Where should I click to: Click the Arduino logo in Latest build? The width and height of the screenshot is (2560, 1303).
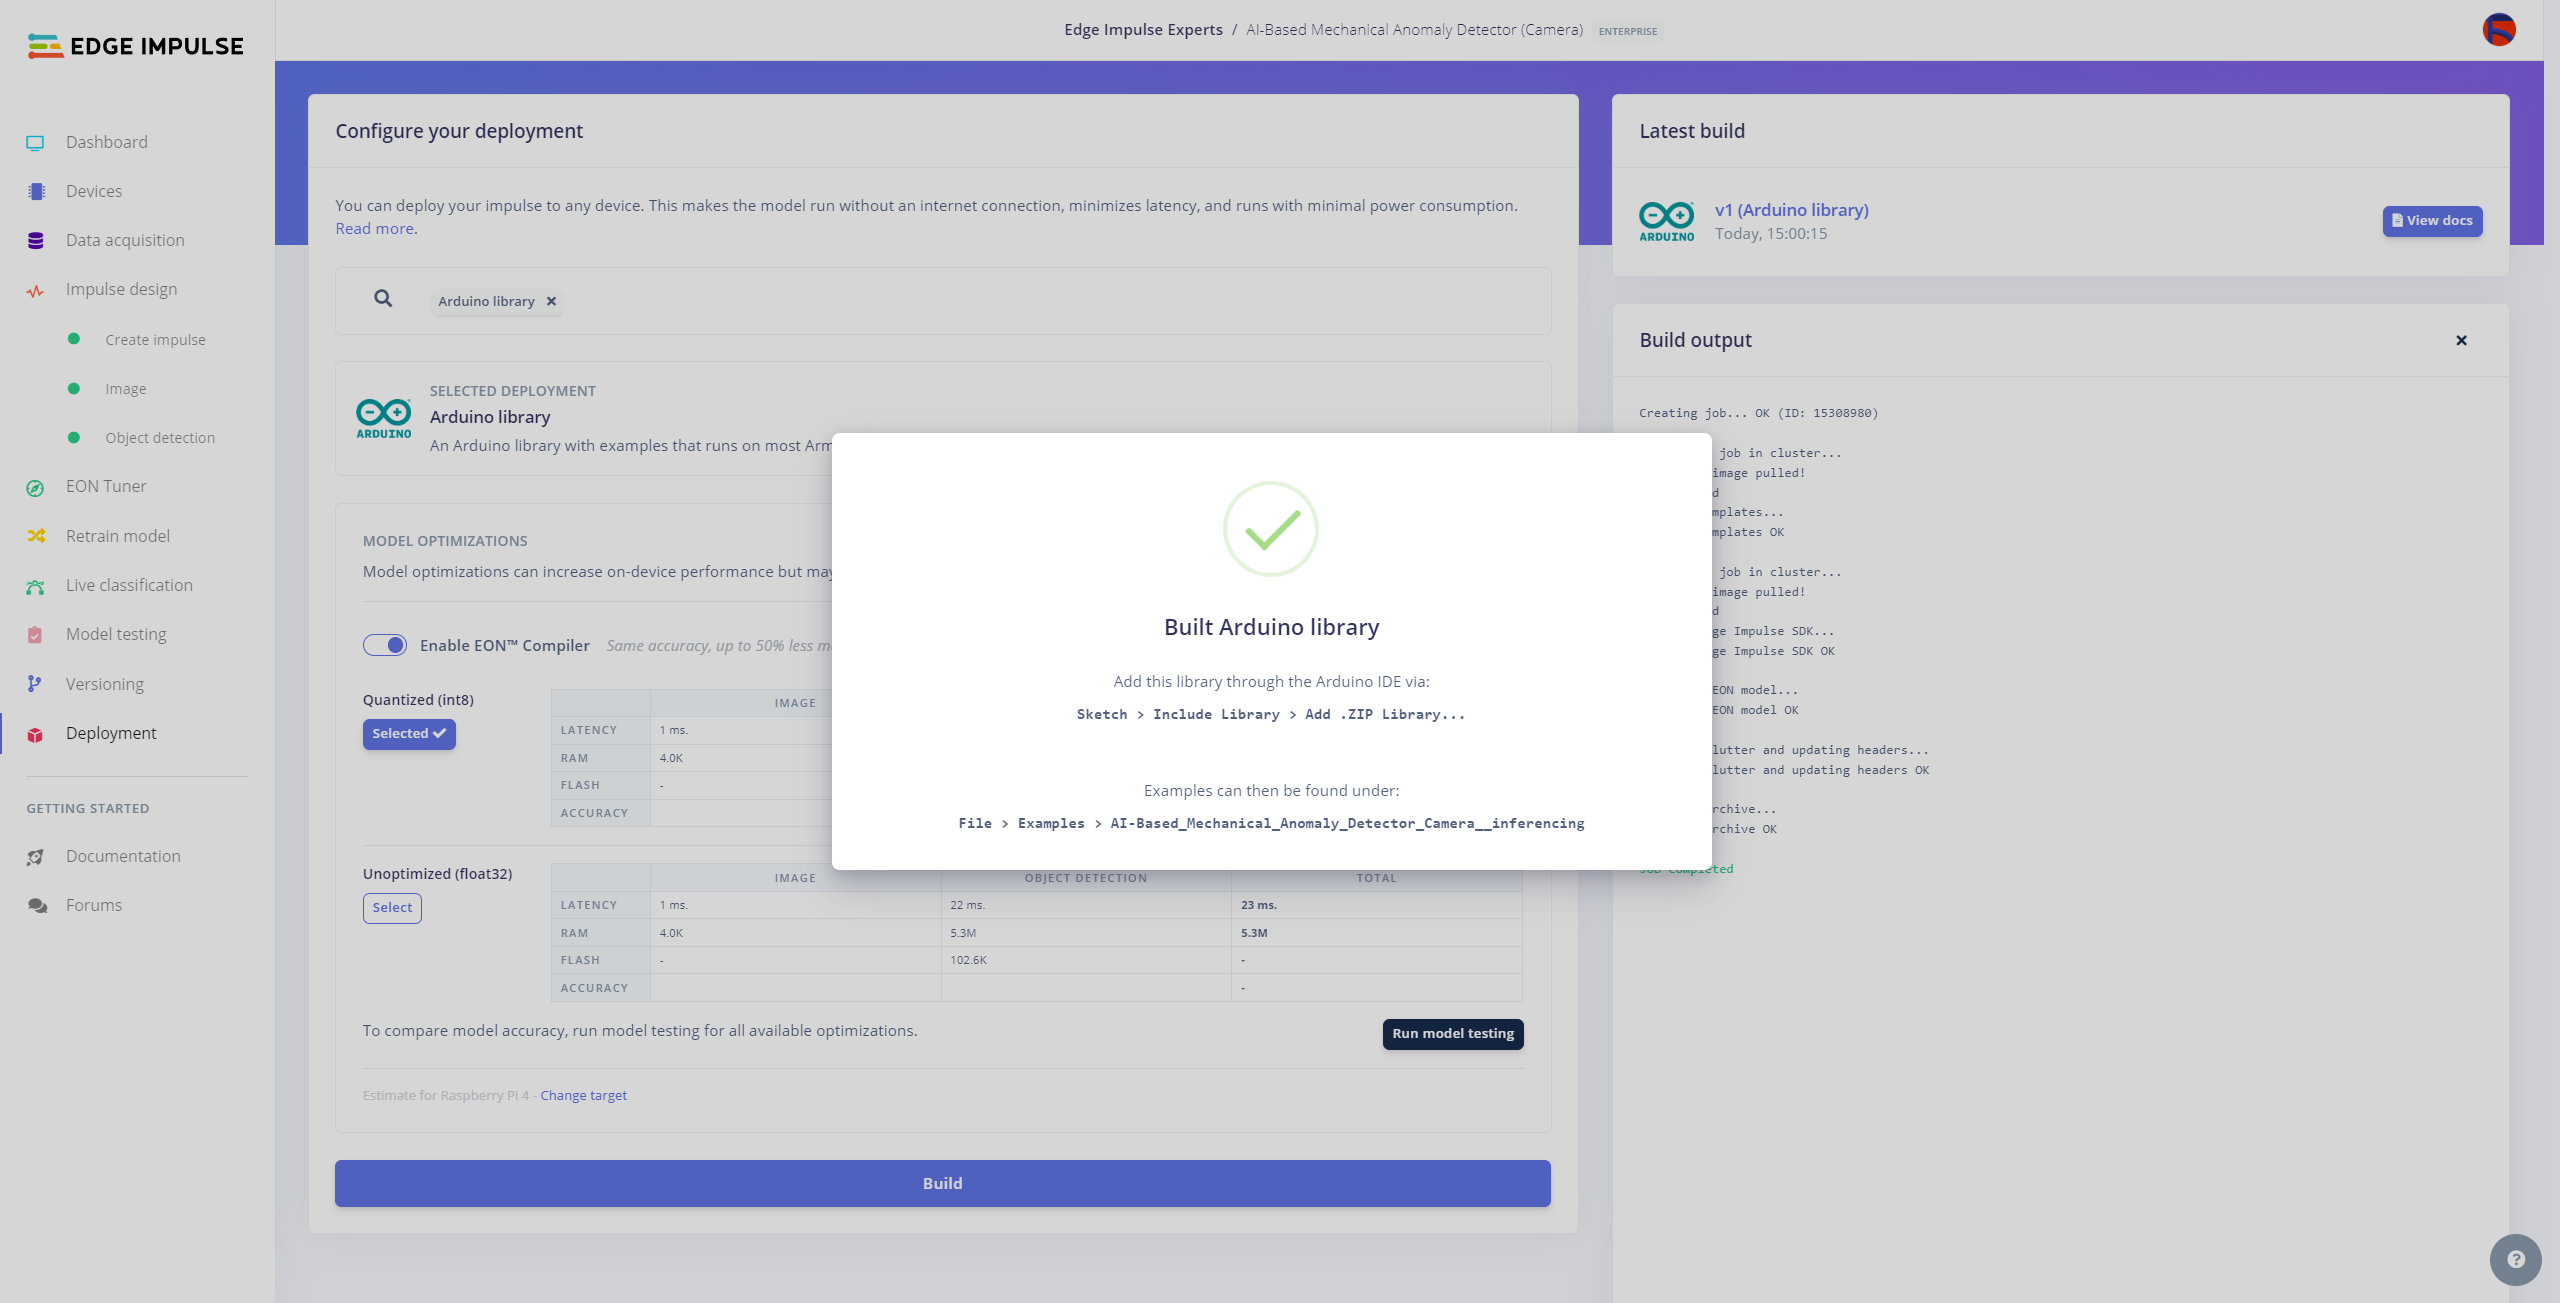[x=1667, y=221]
